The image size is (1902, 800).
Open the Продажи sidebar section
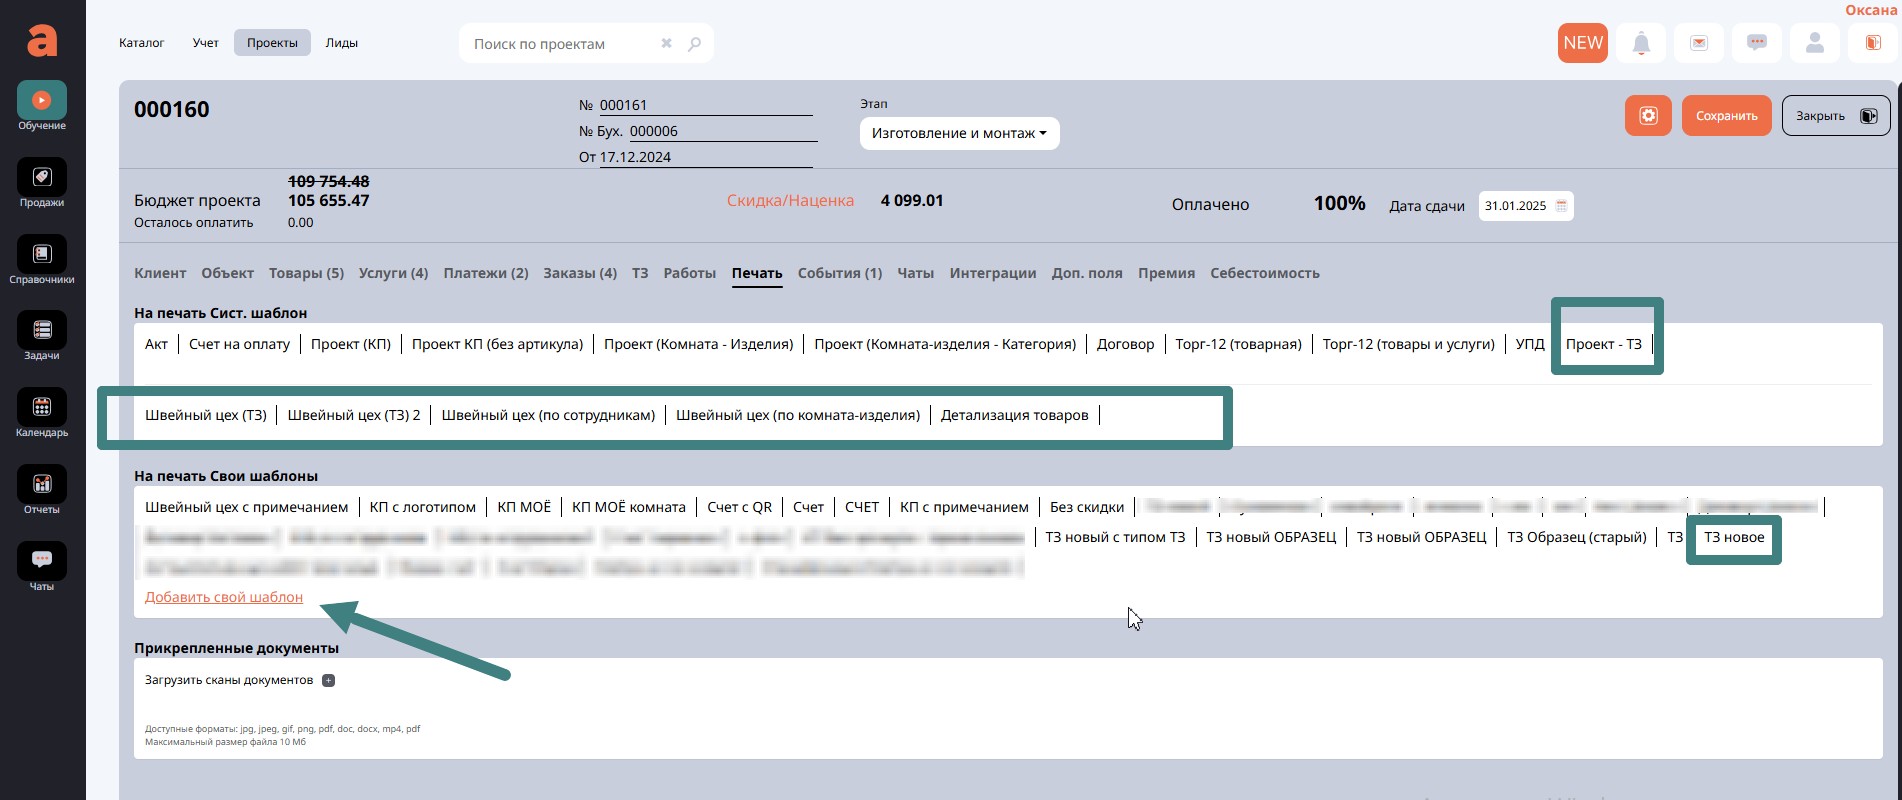tap(41, 178)
